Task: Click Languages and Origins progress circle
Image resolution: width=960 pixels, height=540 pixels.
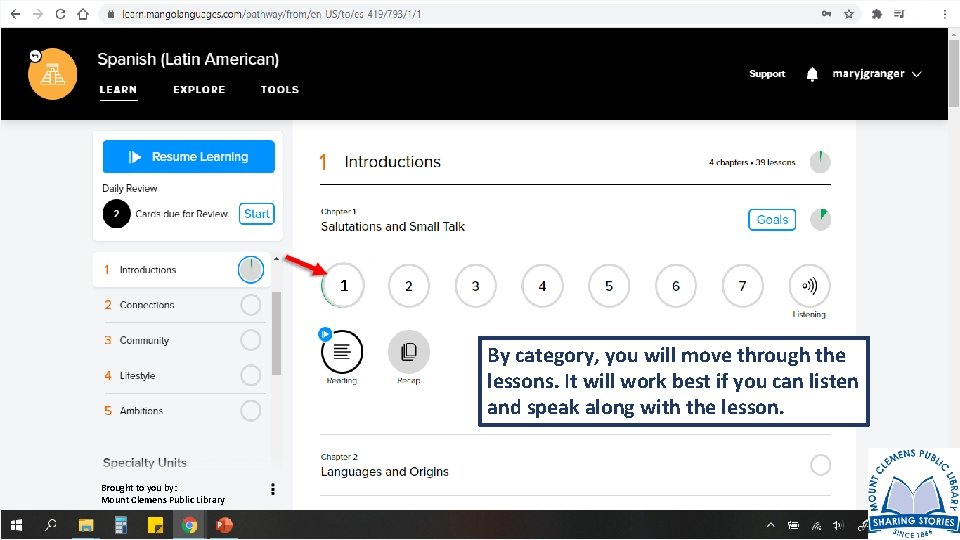Action: [x=820, y=465]
